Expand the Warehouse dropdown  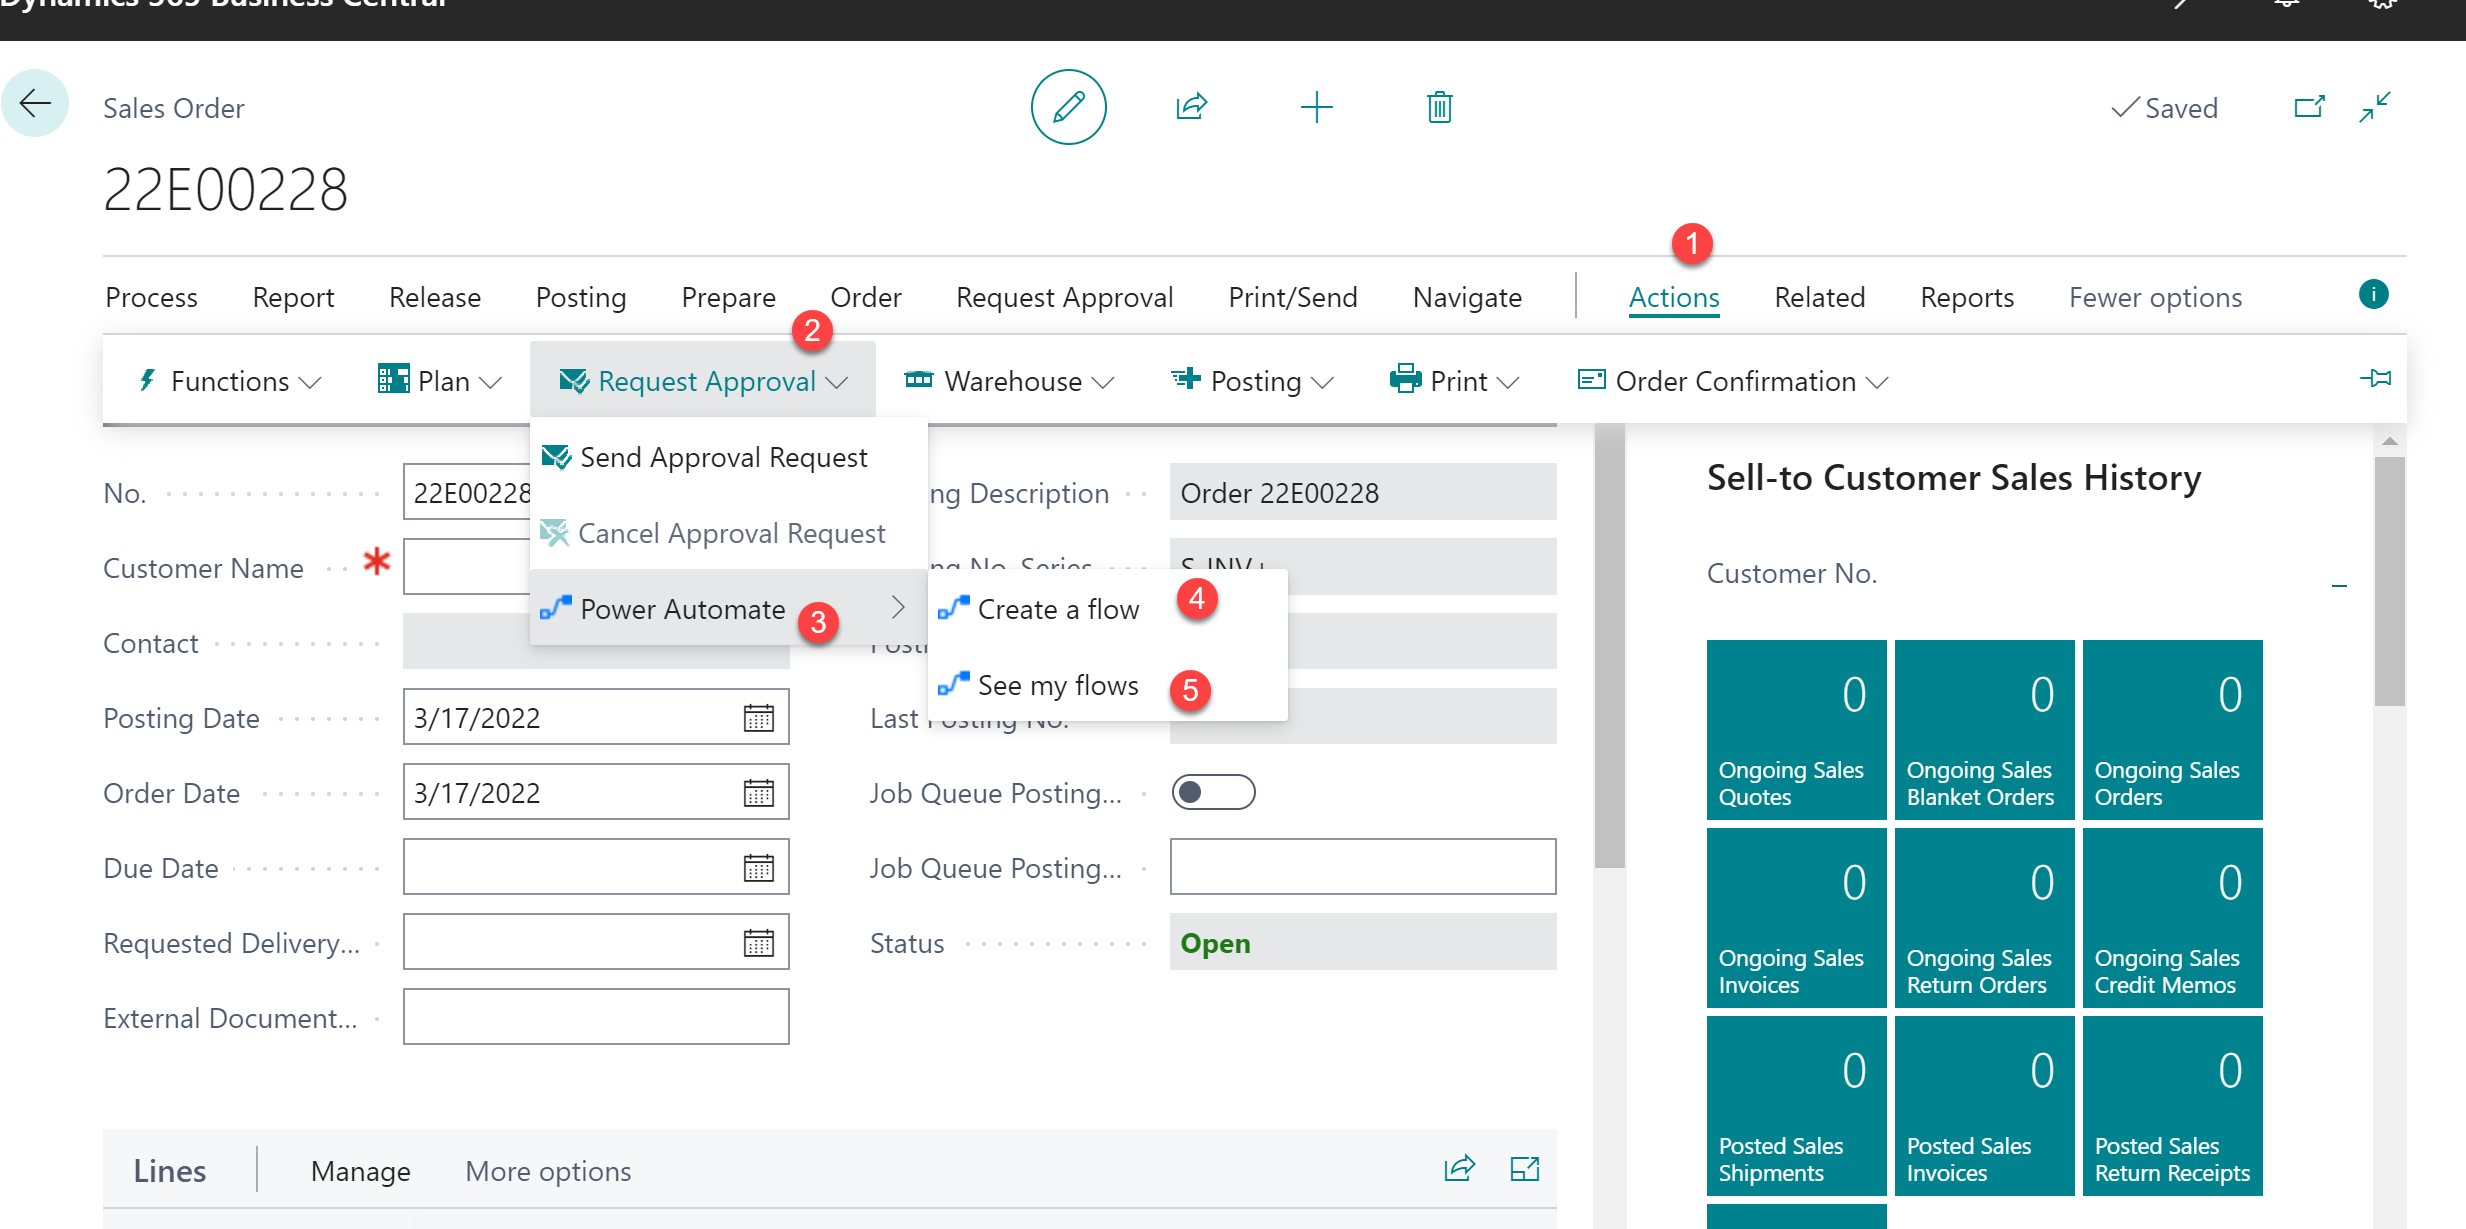[1010, 381]
